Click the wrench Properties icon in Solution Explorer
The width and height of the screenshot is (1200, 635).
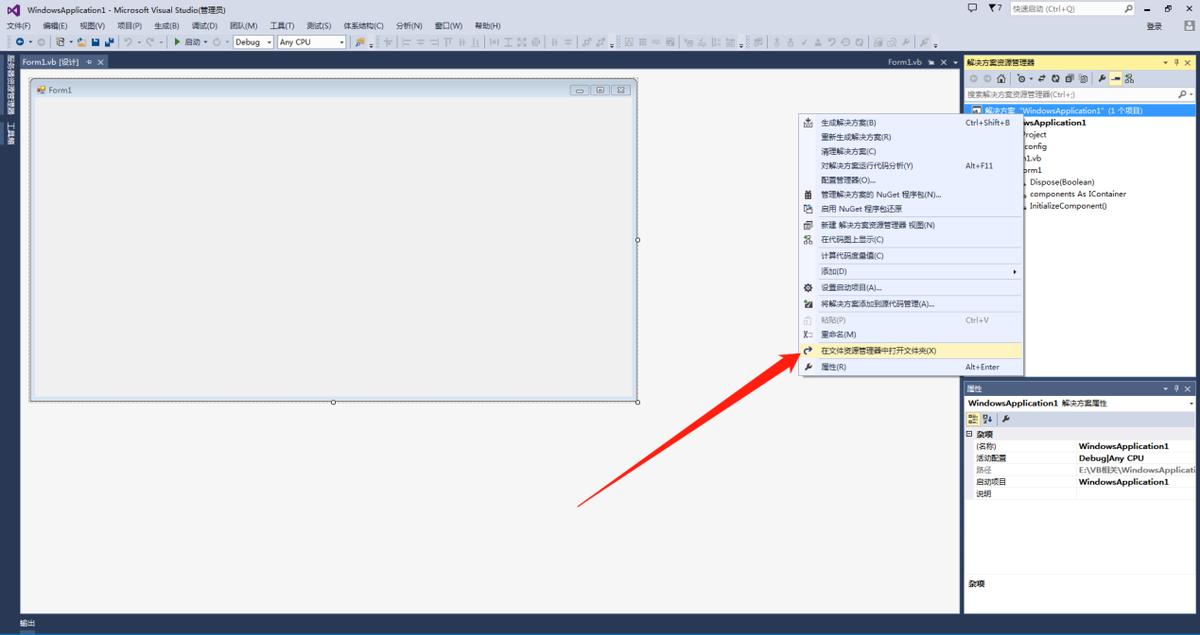(1102, 78)
